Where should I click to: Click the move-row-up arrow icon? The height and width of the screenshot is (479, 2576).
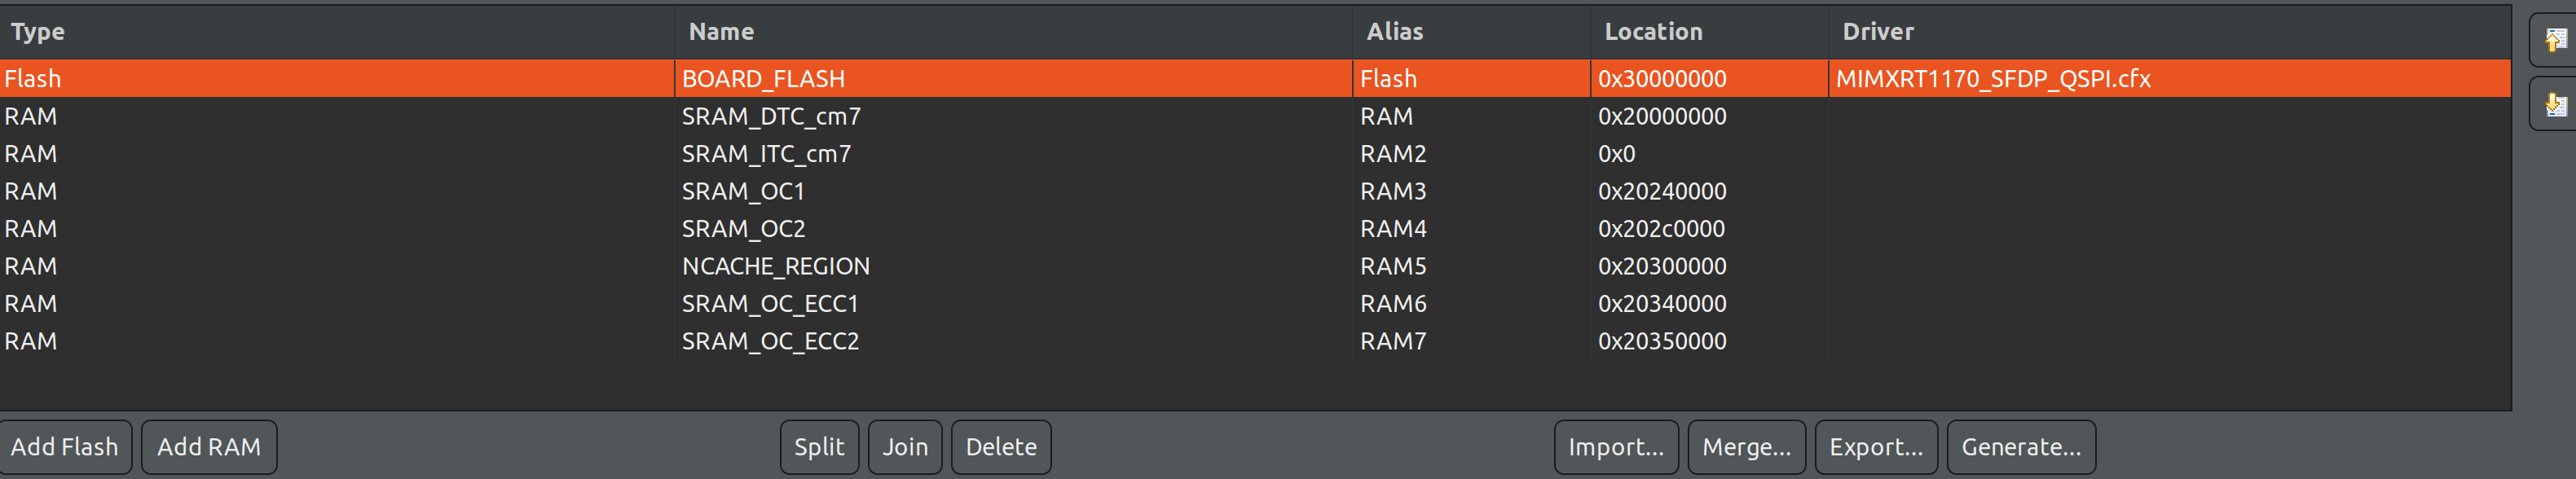pyautogui.click(x=2555, y=40)
